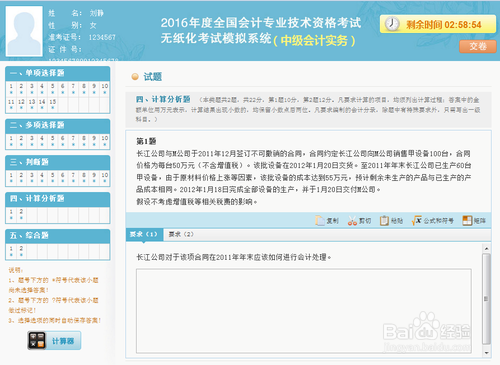Click the answer area scrollbar down arrow
Screen dimensions: 500x365
tap(486, 353)
